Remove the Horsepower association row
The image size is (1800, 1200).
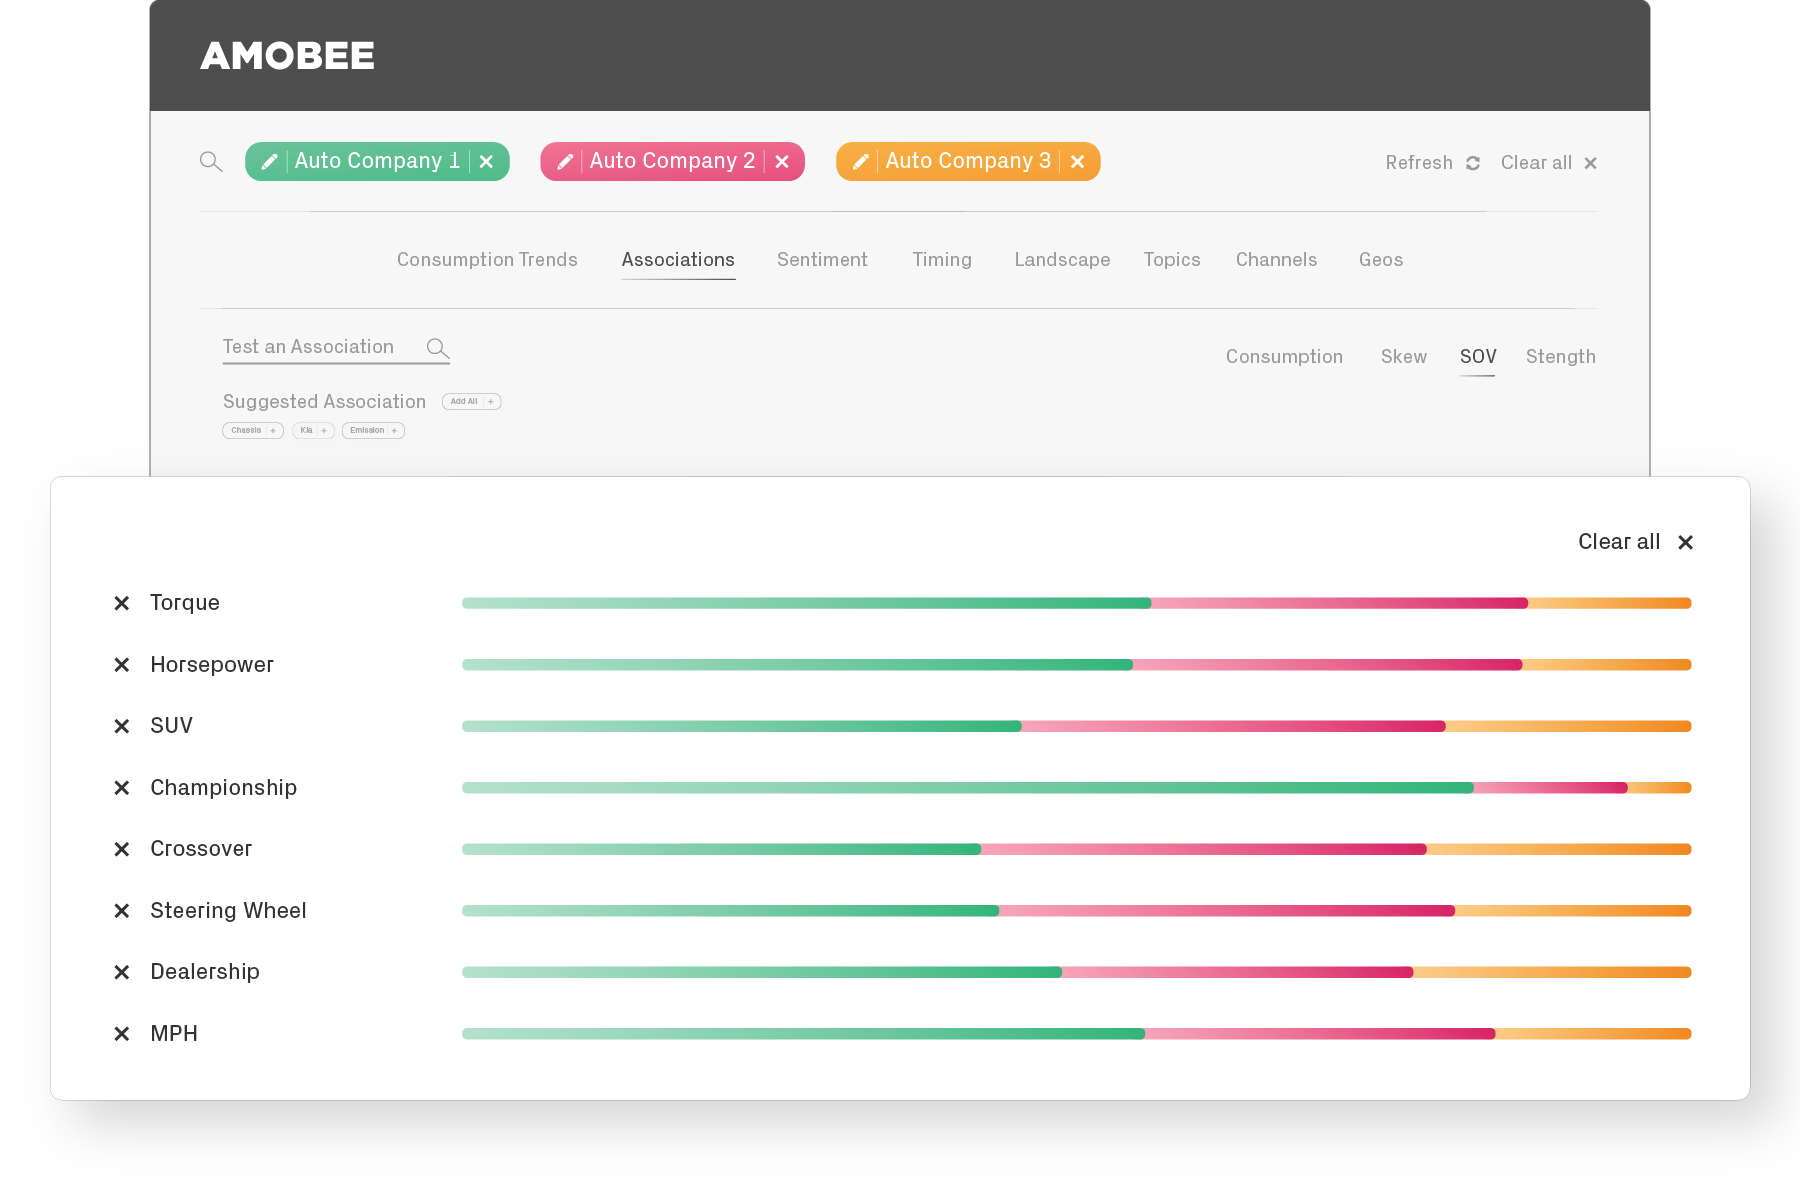[x=122, y=665]
